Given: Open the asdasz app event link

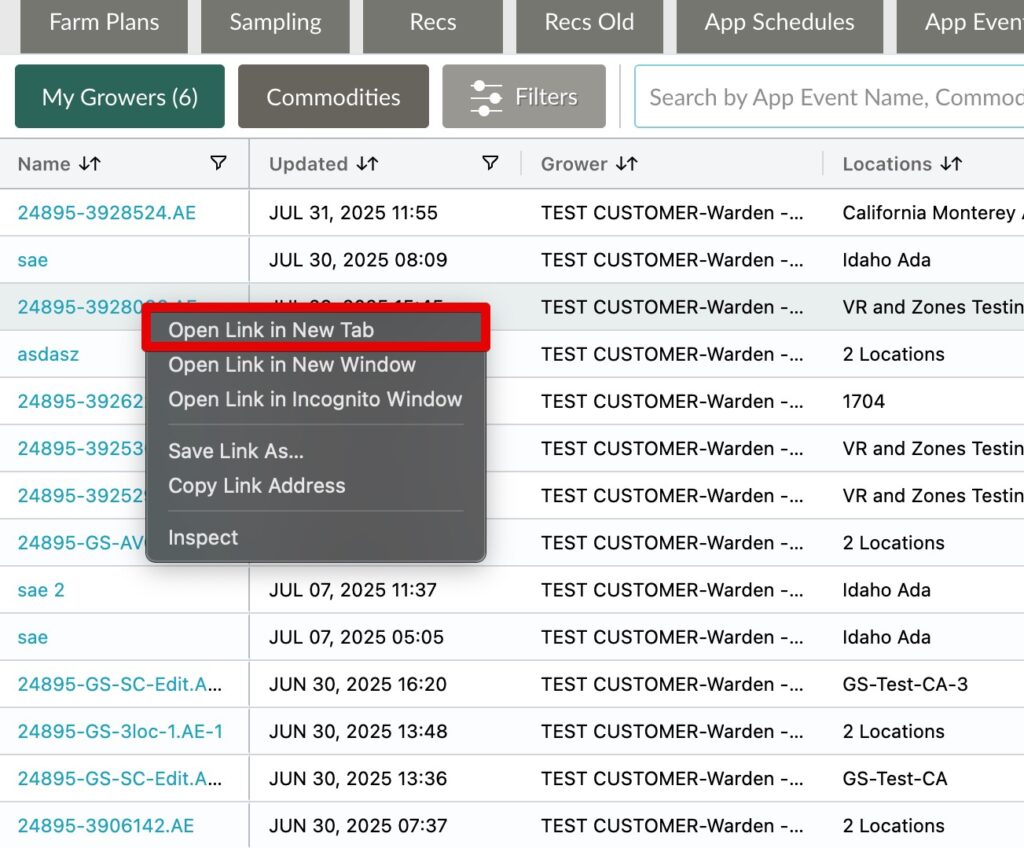Looking at the screenshot, I should pyautogui.click(x=48, y=354).
